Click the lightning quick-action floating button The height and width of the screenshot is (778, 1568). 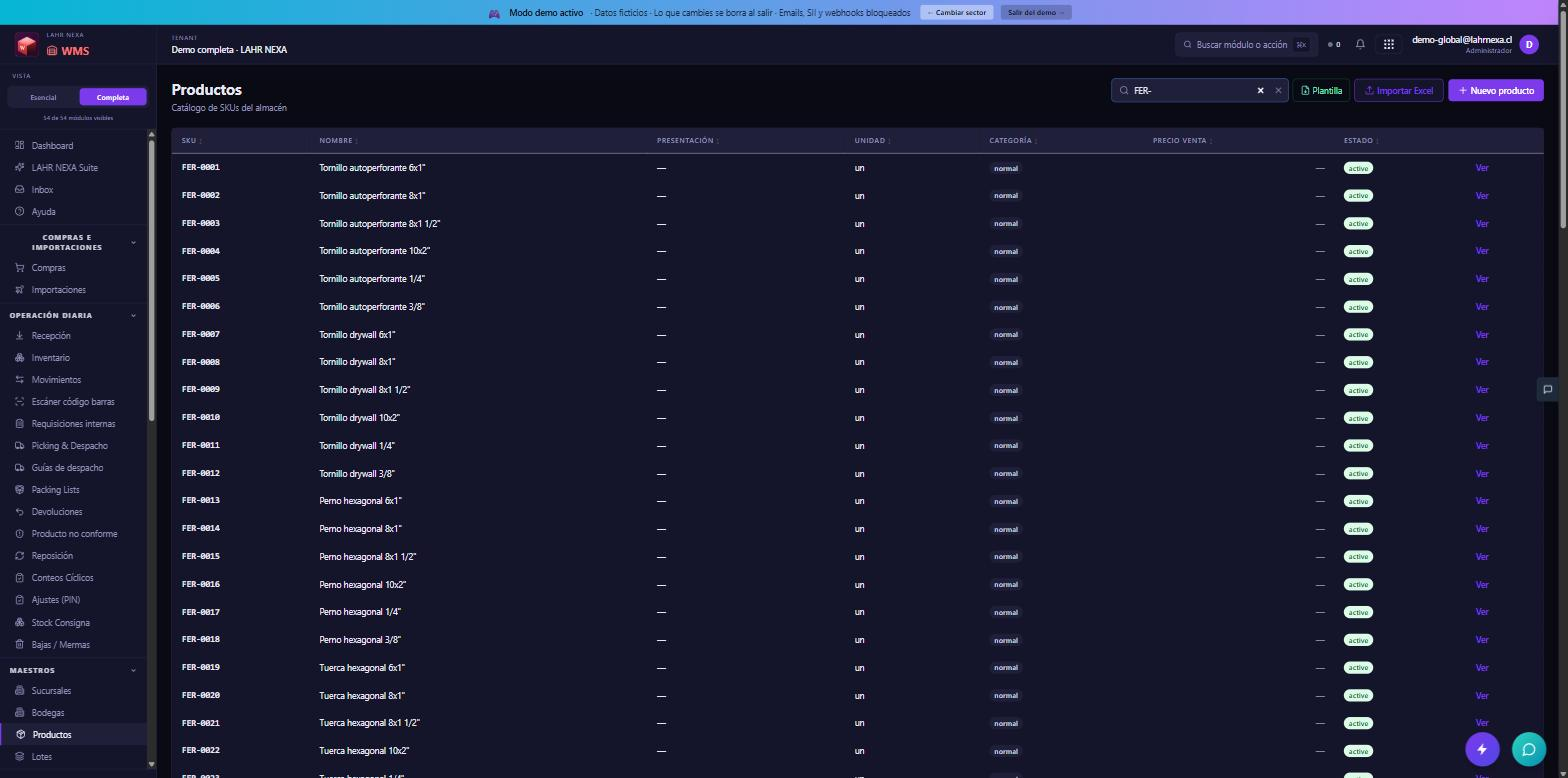pos(1482,749)
